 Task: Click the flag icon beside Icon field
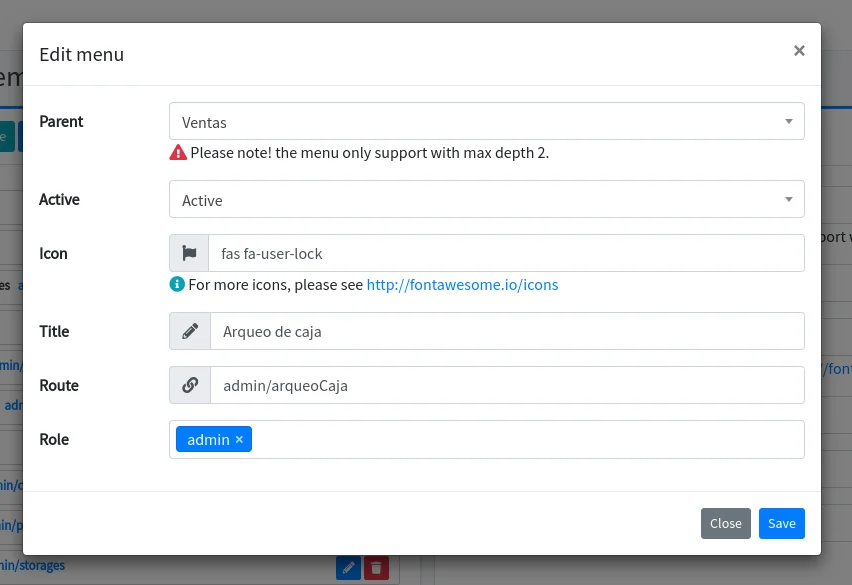(190, 253)
